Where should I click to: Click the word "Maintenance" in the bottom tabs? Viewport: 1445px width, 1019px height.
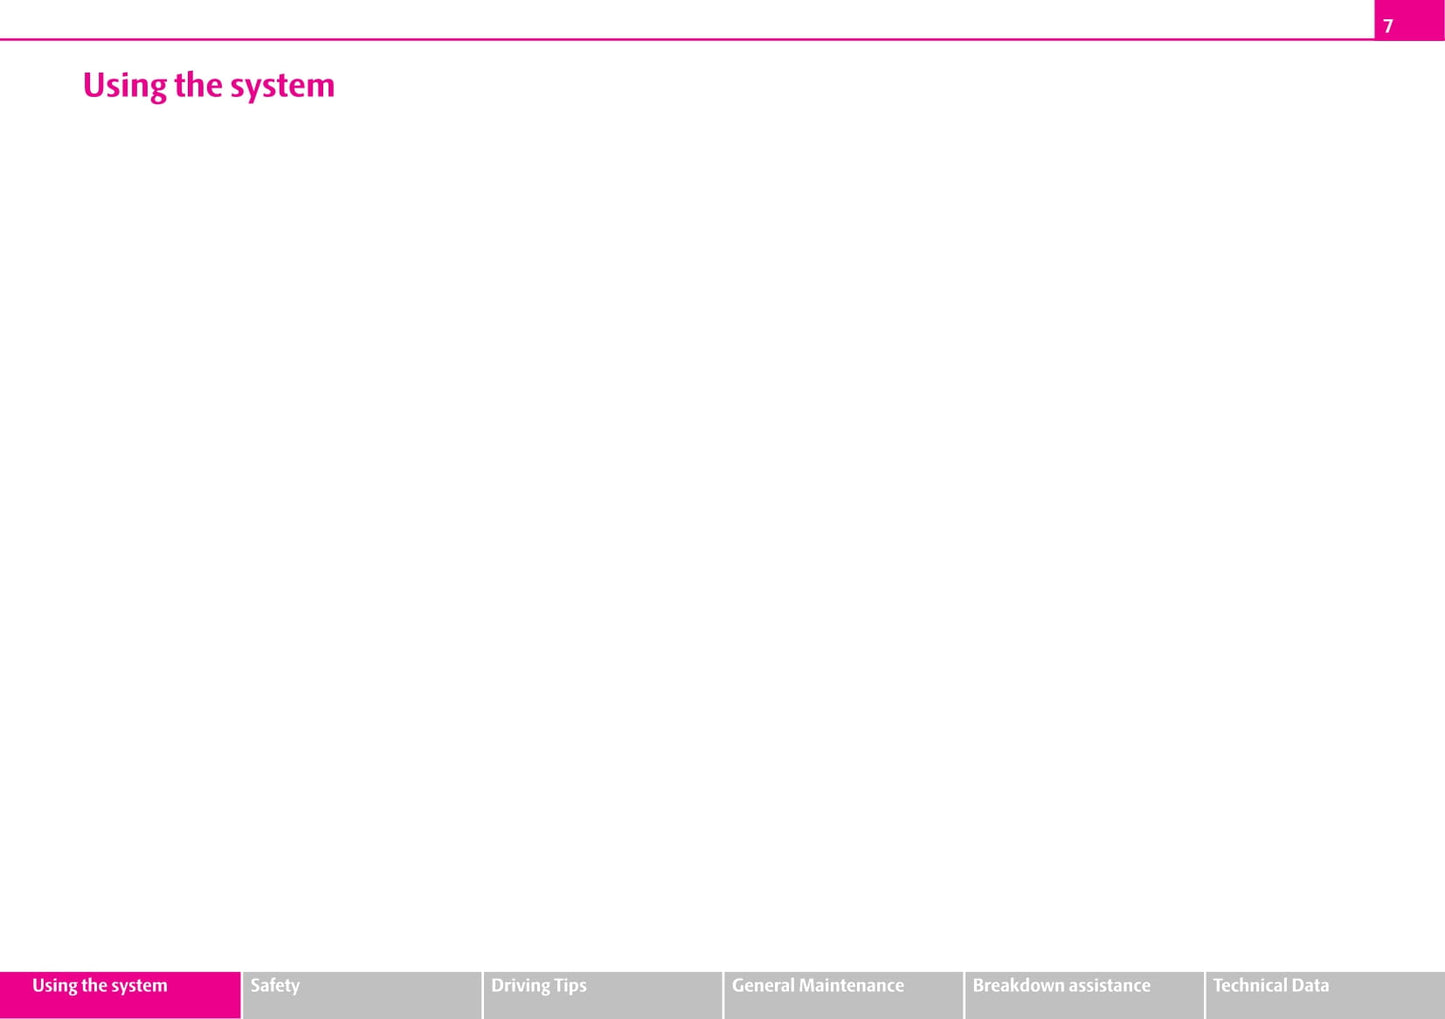click(852, 986)
